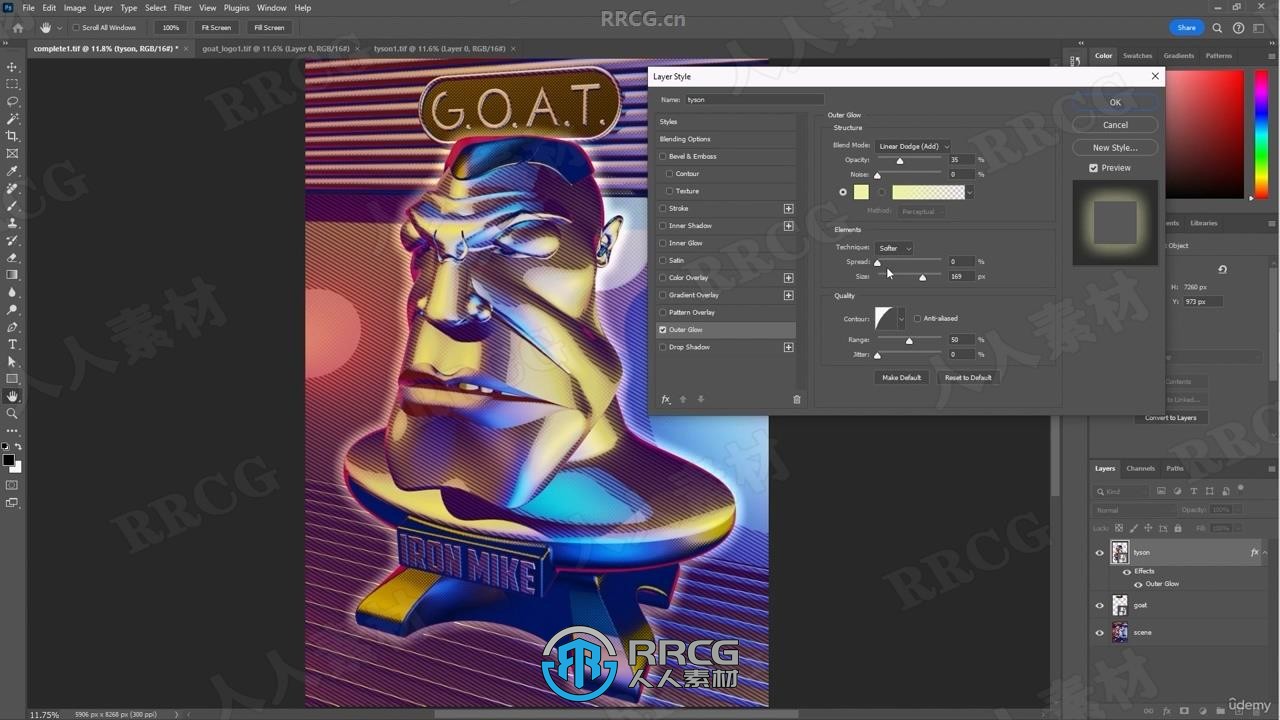The image size is (1280, 720).
Task: Uncheck the Outer Glow checkbox
Action: tap(662, 330)
